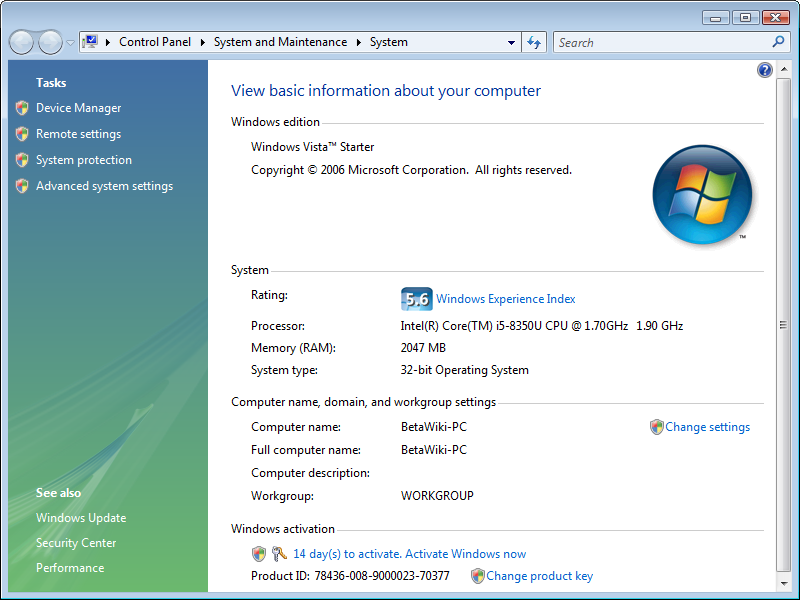
Task: Click the Windows Vista Starter edition text
Action: point(312,147)
